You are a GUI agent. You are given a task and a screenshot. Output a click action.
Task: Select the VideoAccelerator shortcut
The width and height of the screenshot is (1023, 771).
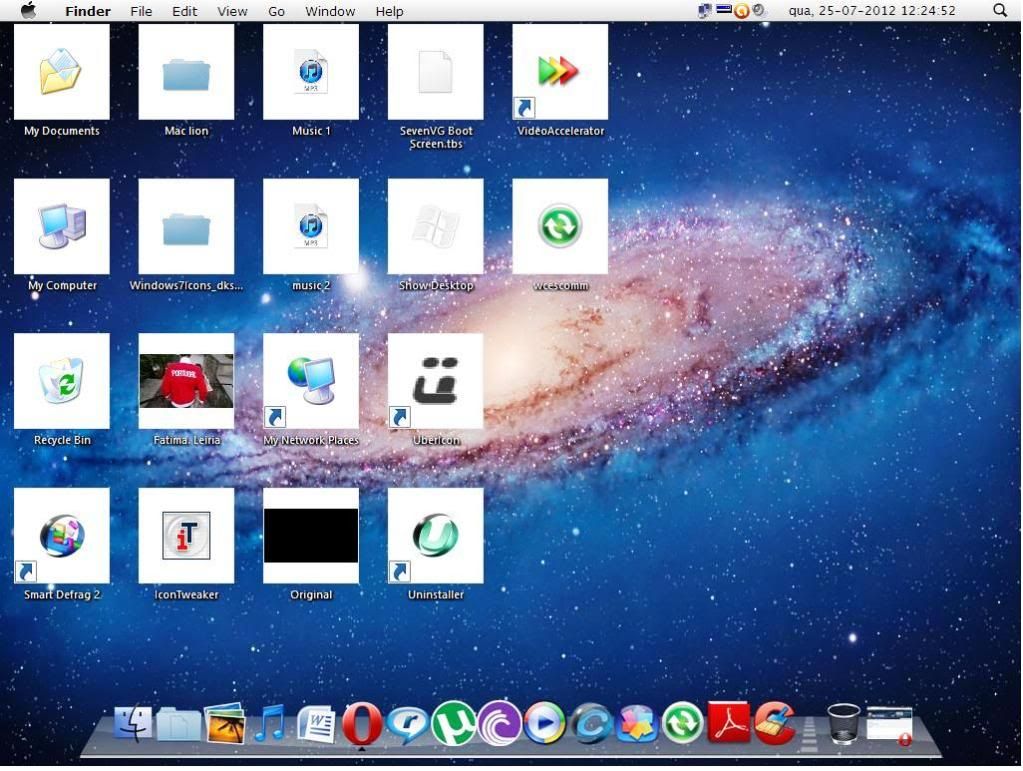(x=560, y=72)
